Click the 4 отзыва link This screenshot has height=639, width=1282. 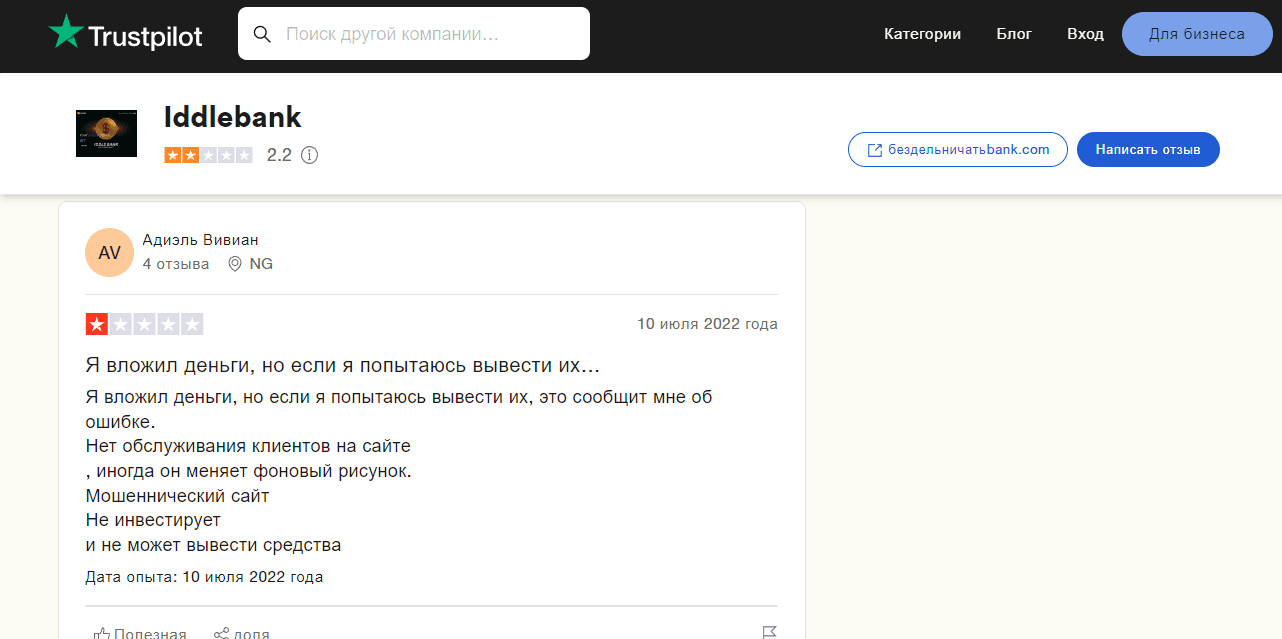click(x=176, y=263)
